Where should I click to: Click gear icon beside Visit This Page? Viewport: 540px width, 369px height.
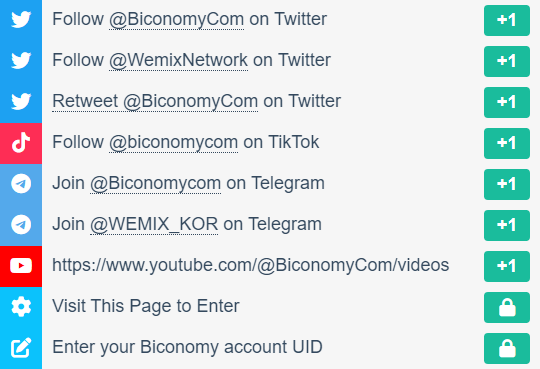(21, 306)
